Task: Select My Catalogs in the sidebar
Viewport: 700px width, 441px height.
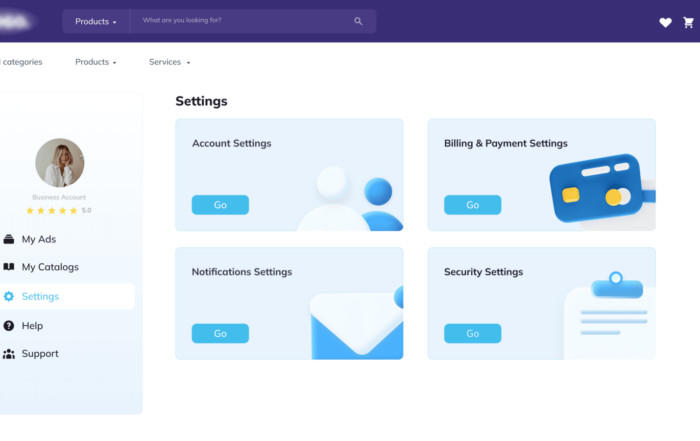Action: [50, 267]
